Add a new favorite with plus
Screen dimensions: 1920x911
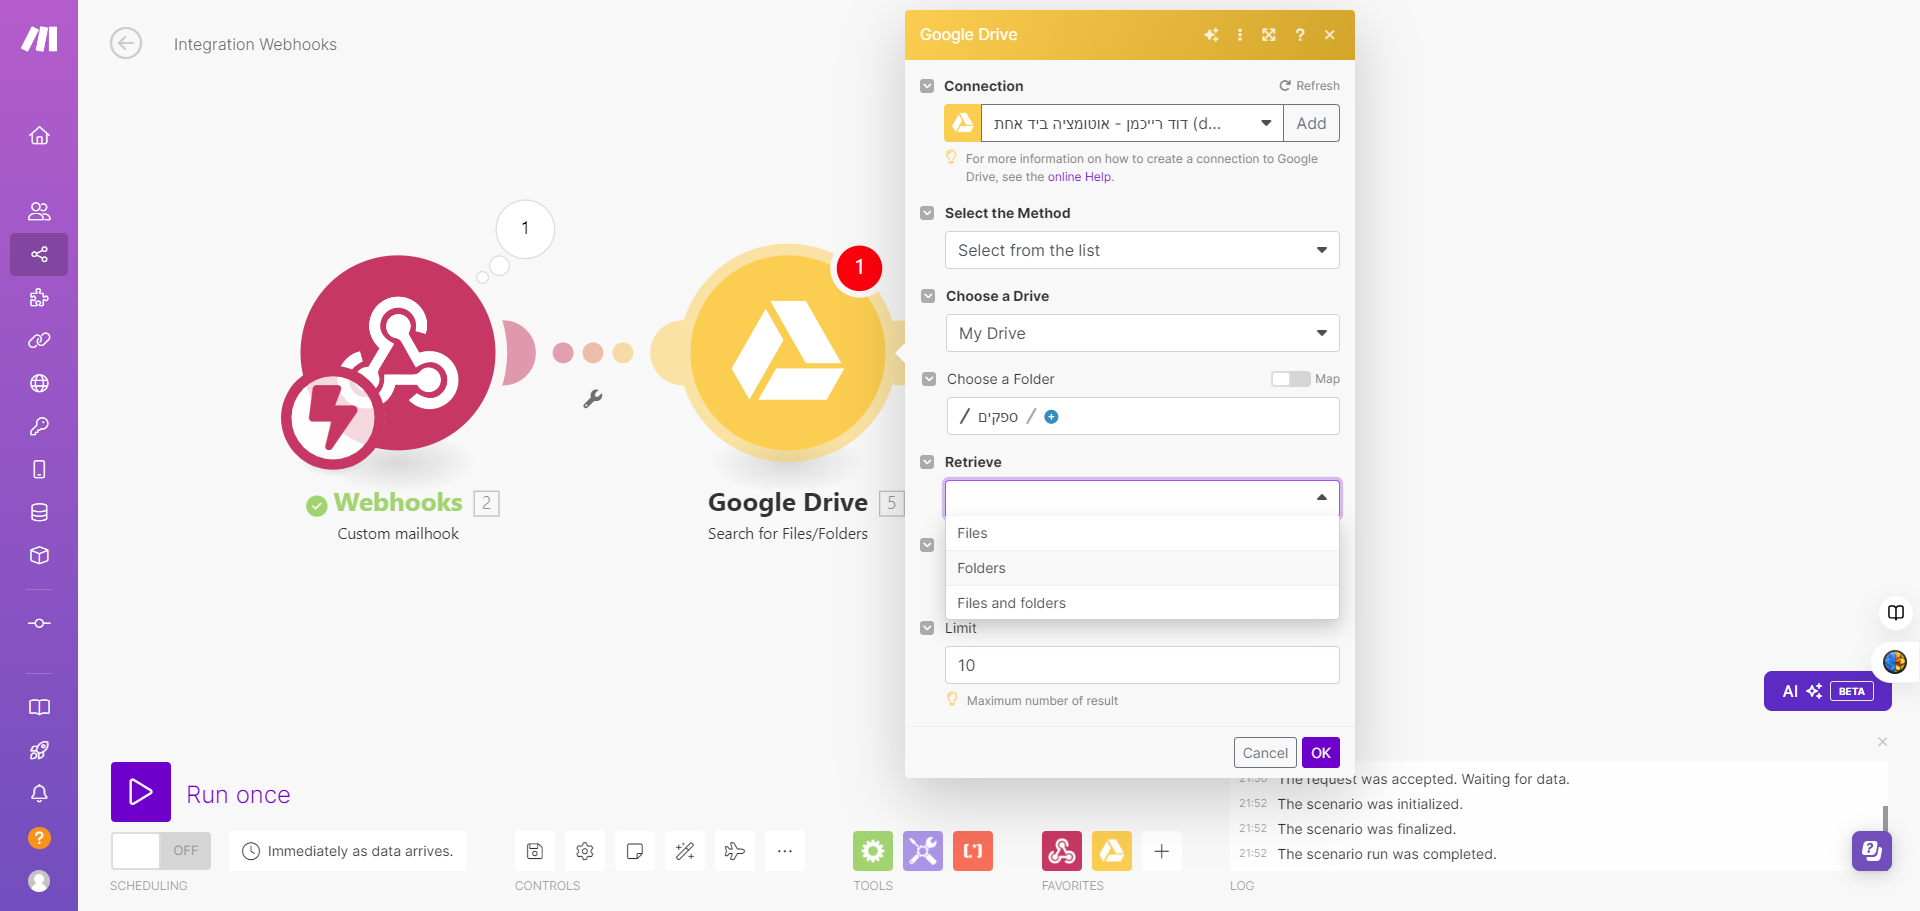click(1162, 851)
